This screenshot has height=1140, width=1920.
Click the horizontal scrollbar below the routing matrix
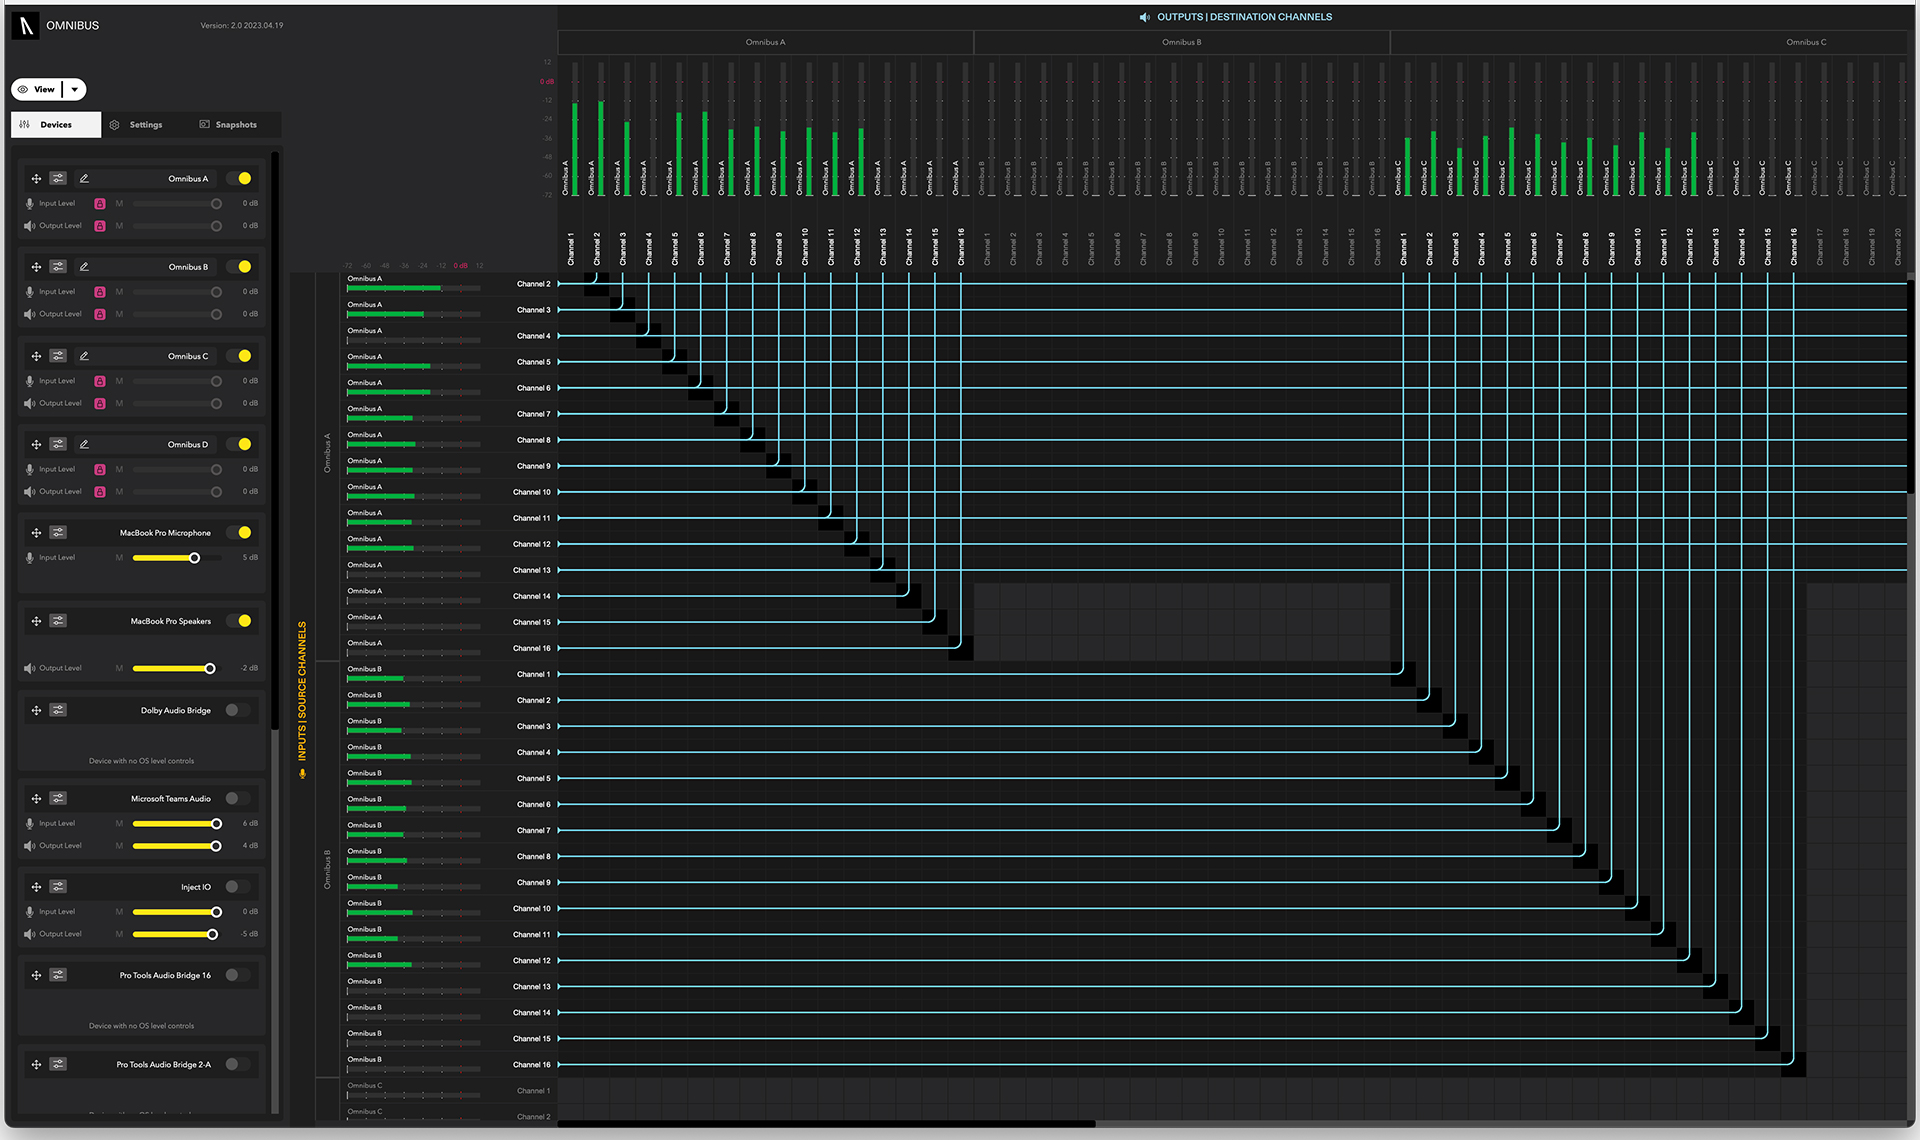[x=826, y=1124]
